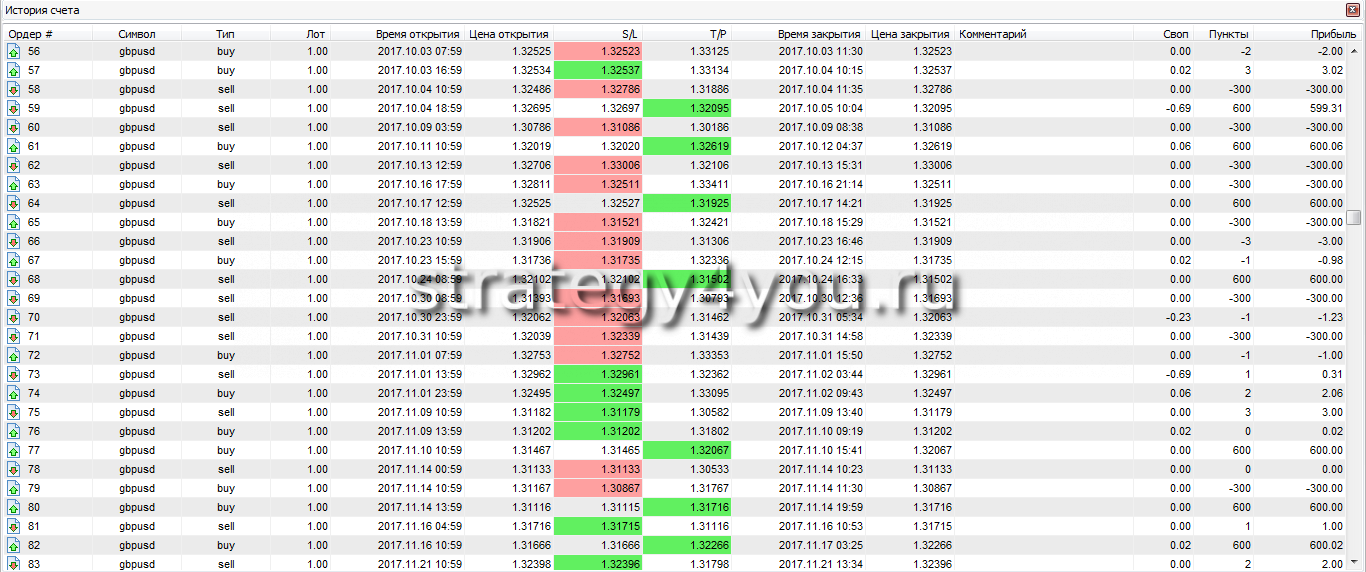
Task: Click the icon for order 72
Action: pyautogui.click(x=14, y=355)
